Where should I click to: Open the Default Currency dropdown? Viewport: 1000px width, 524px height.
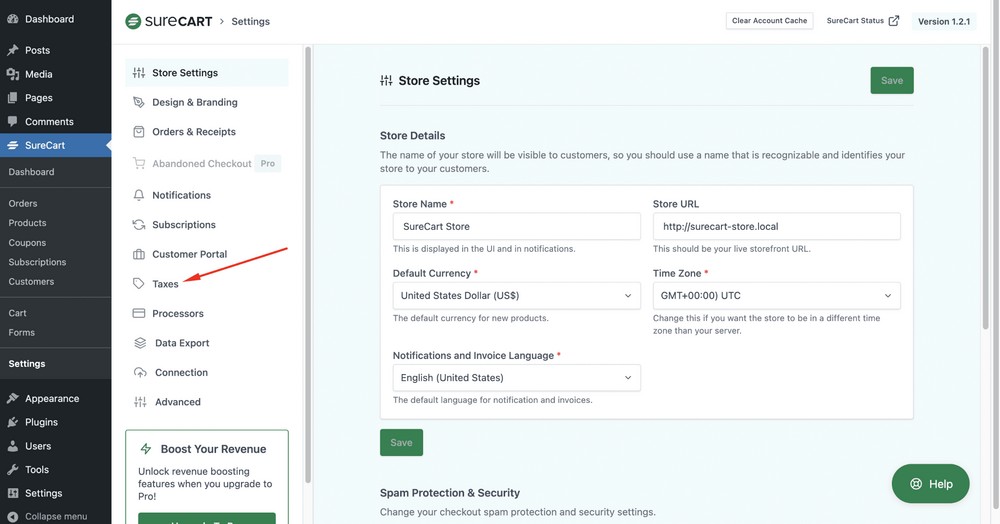(x=516, y=296)
